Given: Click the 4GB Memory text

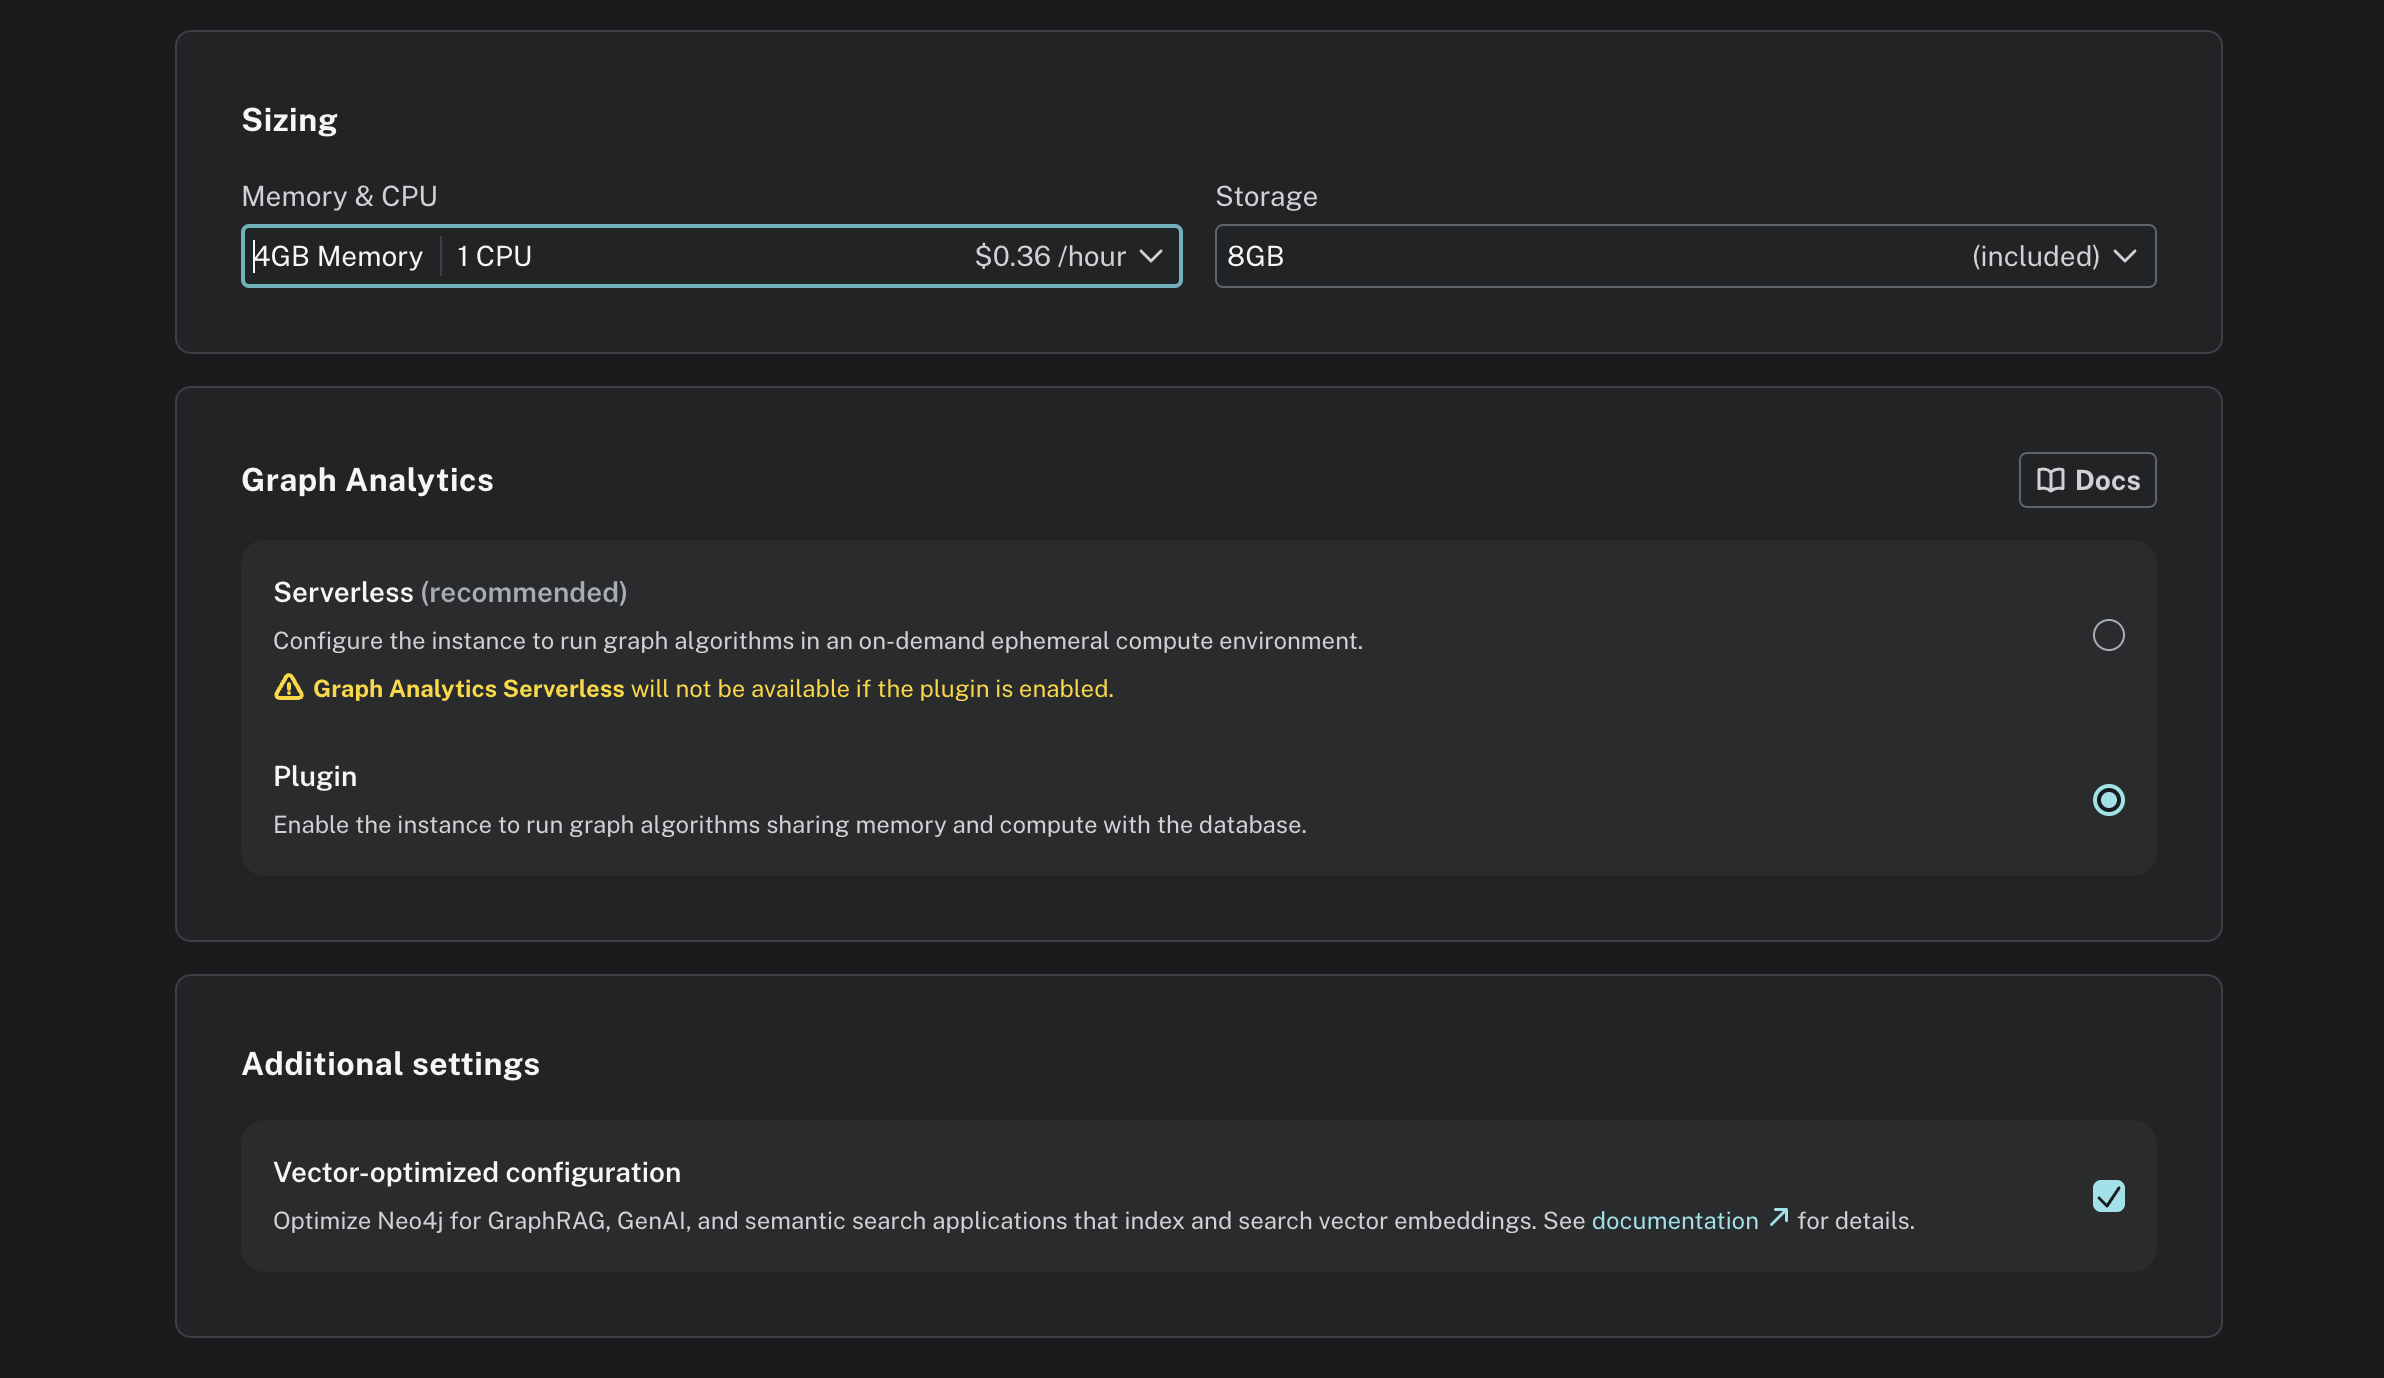Looking at the screenshot, I should tap(338, 256).
